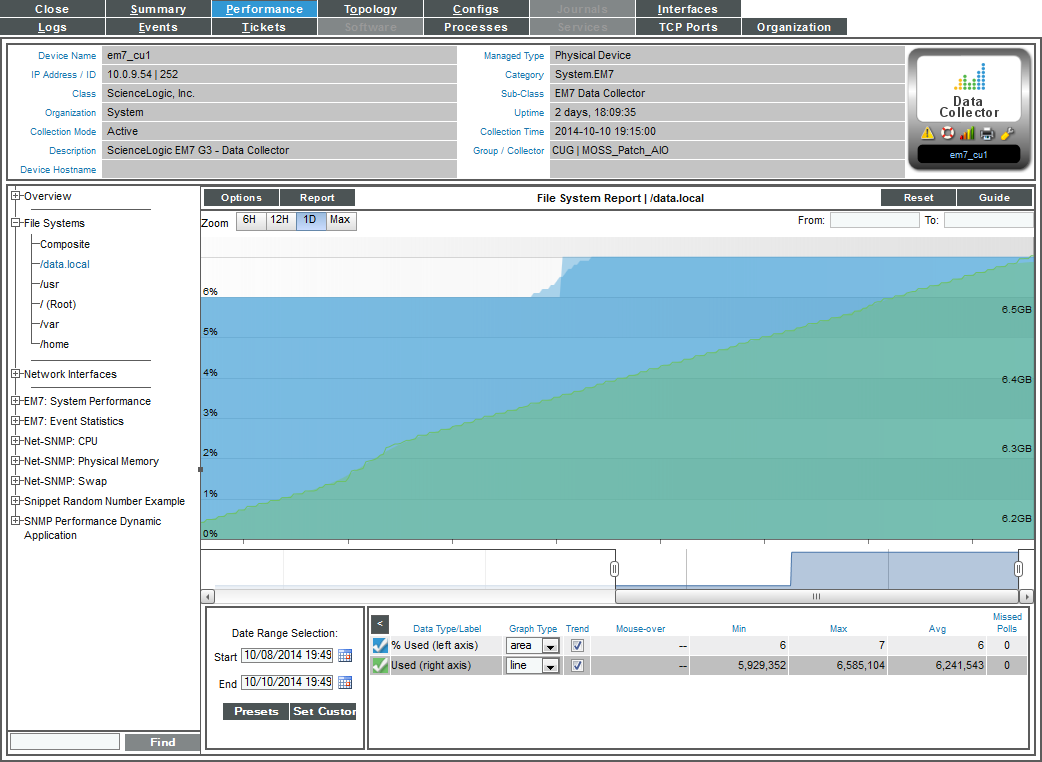The width and height of the screenshot is (1042, 762).
Task: Select the 6H zoom option
Action: coord(251,221)
